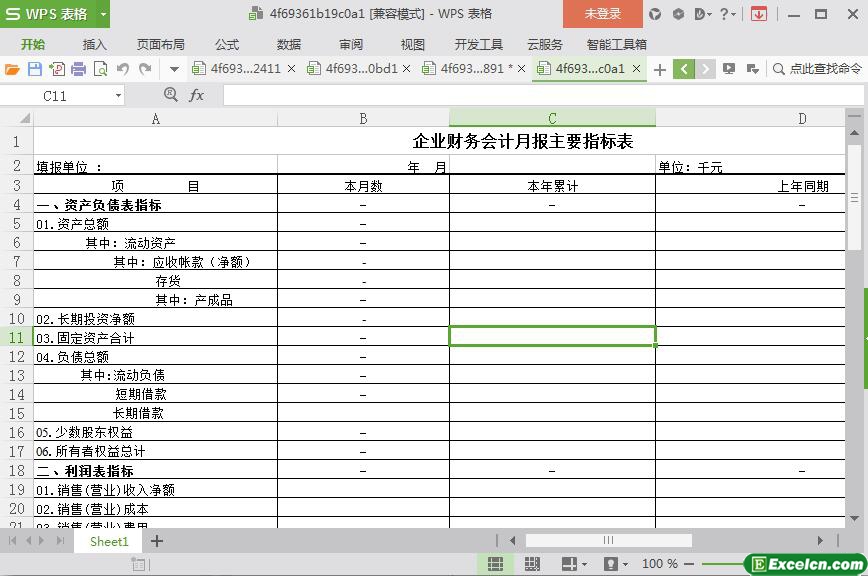The height and width of the screenshot is (576, 868).
Task: Close the active 4f693...c0a1 document tab
Action: (x=637, y=69)
